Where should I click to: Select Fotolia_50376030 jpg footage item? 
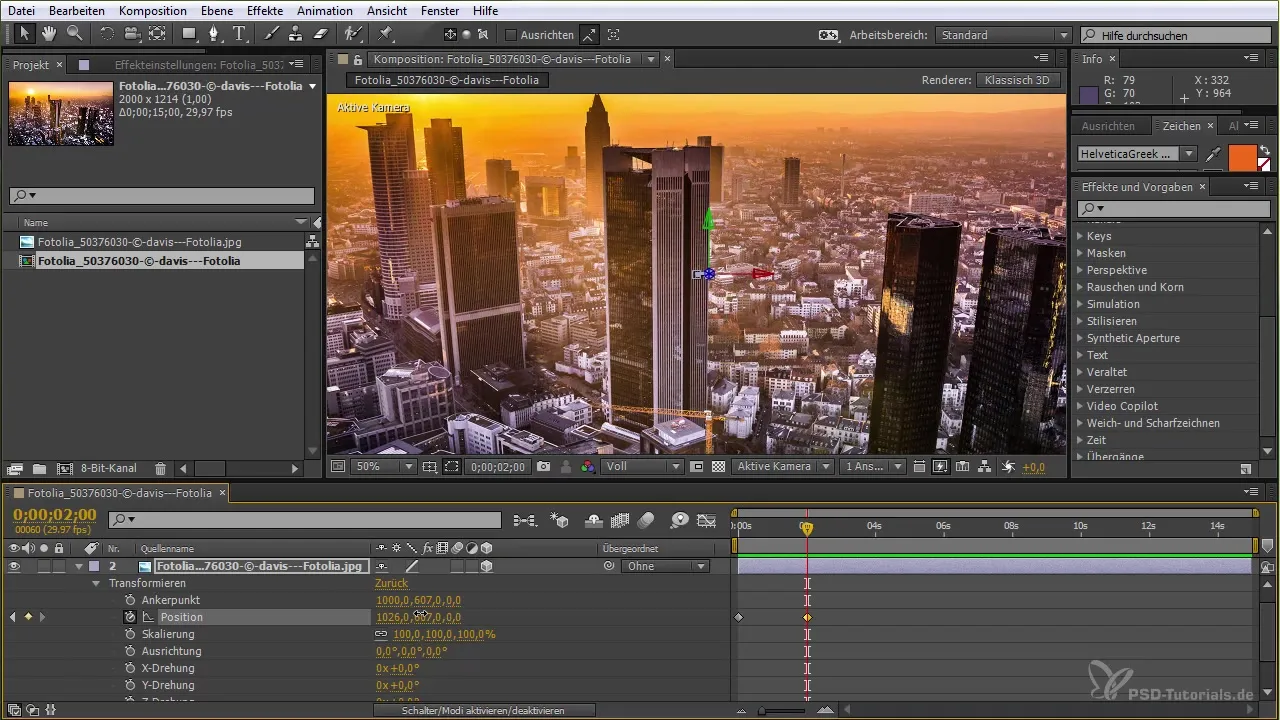point(139,242)
